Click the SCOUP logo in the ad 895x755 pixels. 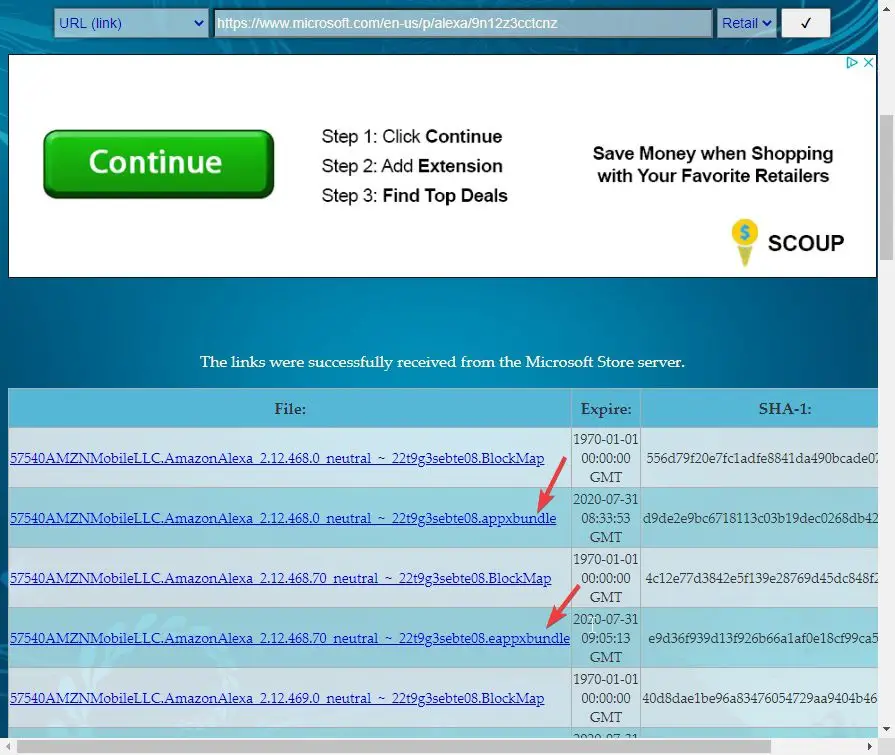pos(788,243)
